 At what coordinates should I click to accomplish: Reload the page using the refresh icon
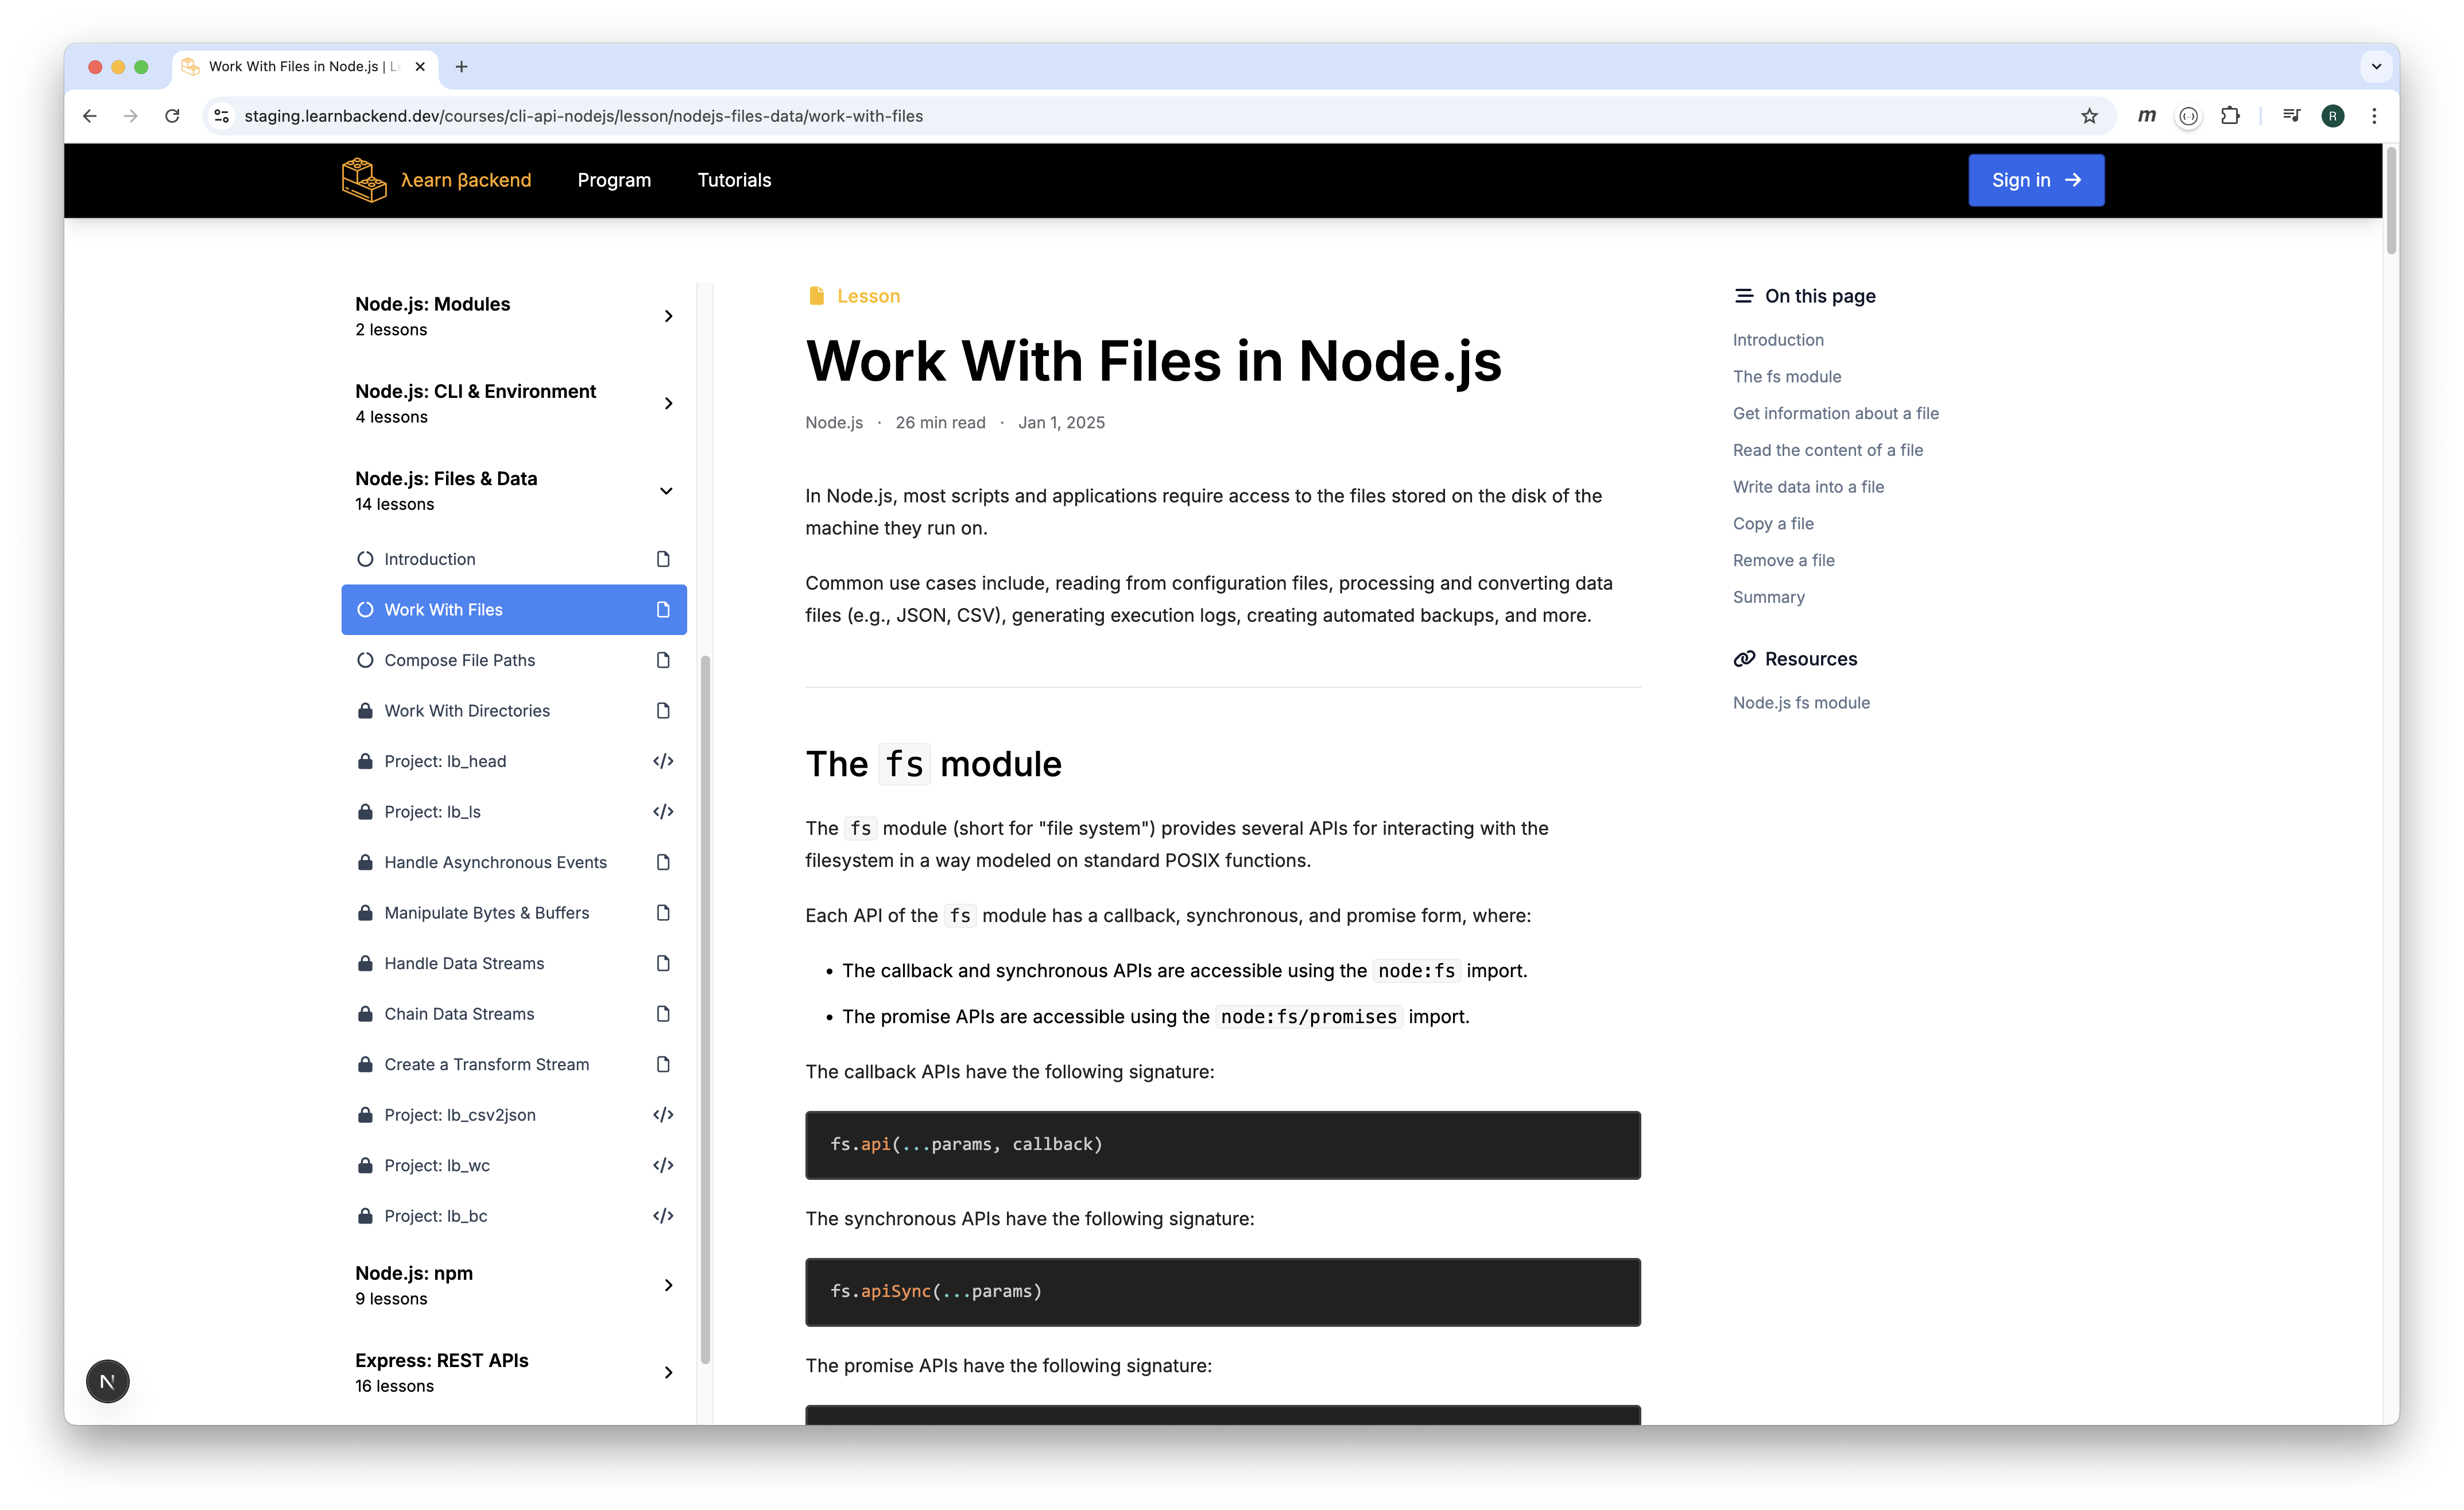172,116
